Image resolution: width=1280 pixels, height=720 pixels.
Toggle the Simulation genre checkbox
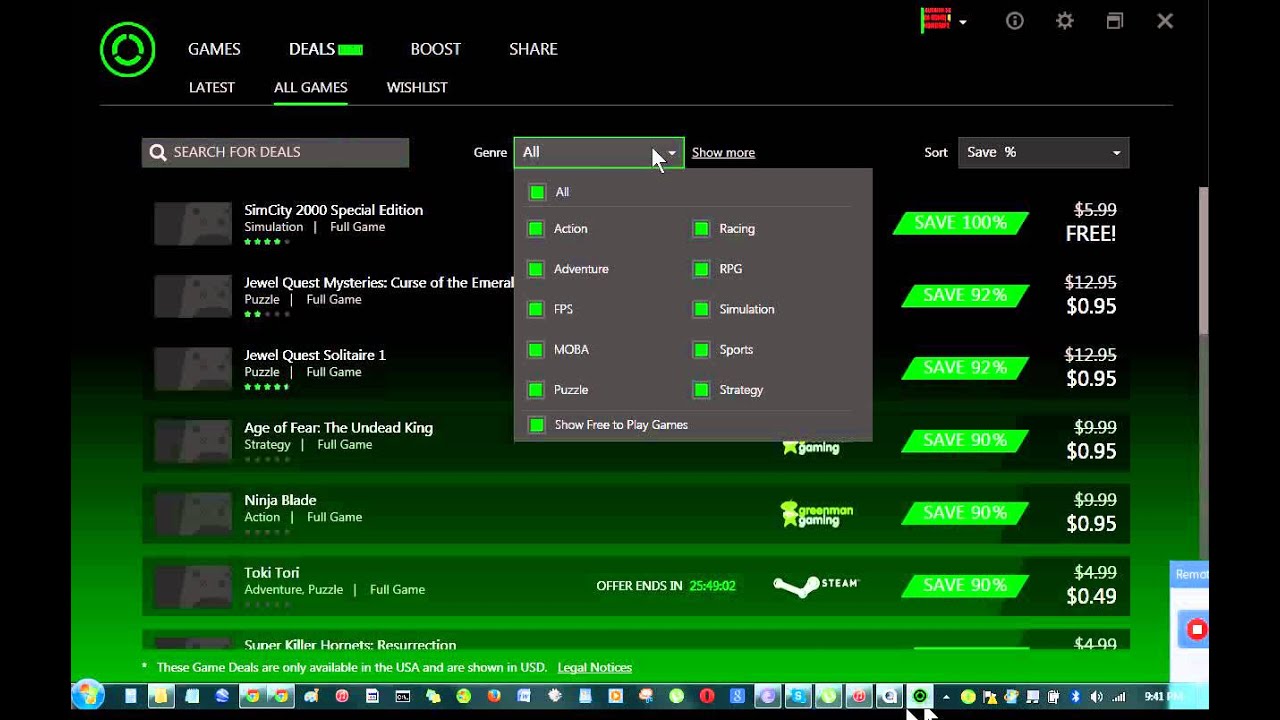click(701, 309)
